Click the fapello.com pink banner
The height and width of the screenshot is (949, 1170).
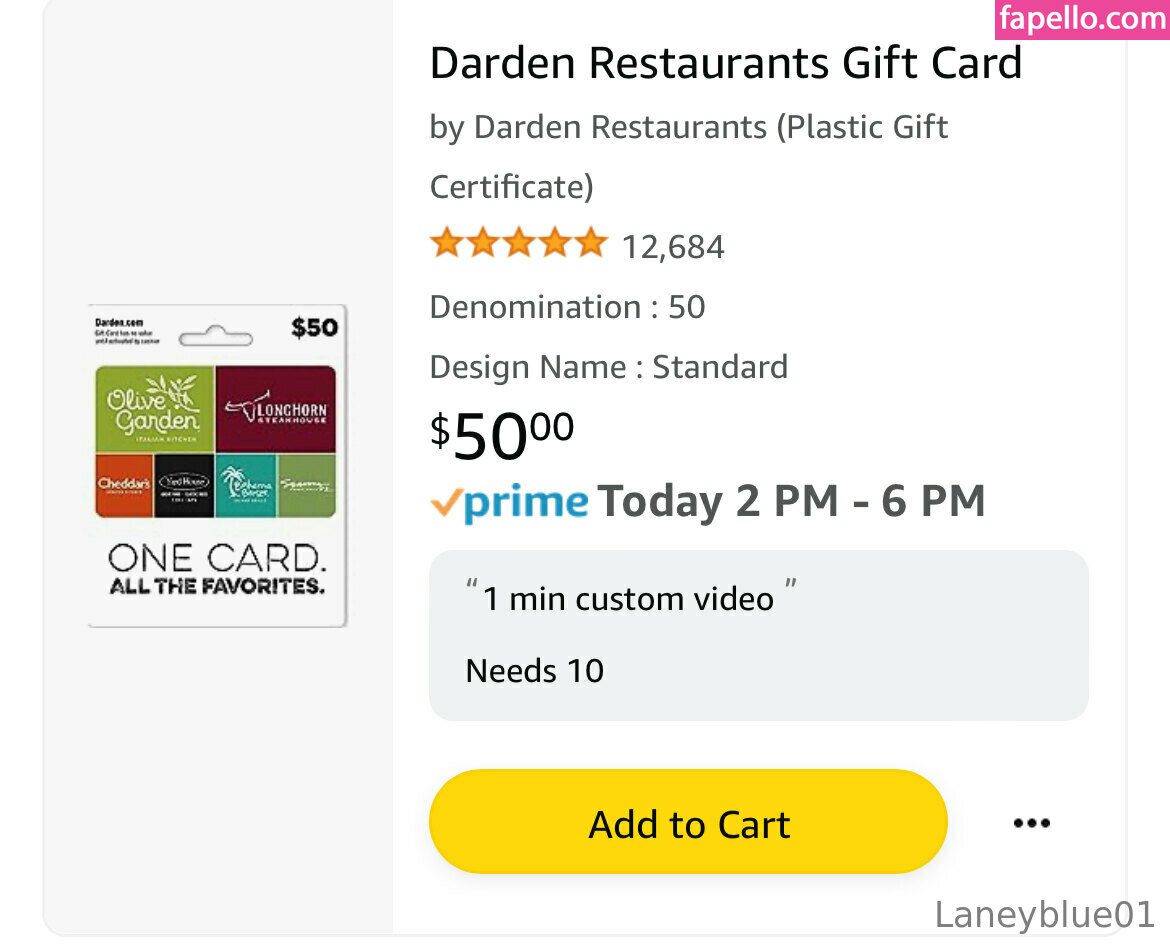[1082, 19]
